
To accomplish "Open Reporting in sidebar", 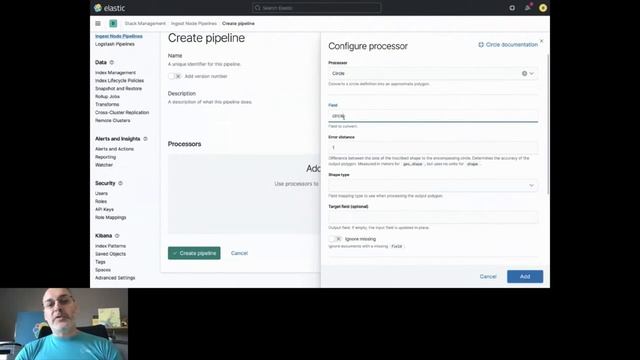I will click(x=105, y=157).
